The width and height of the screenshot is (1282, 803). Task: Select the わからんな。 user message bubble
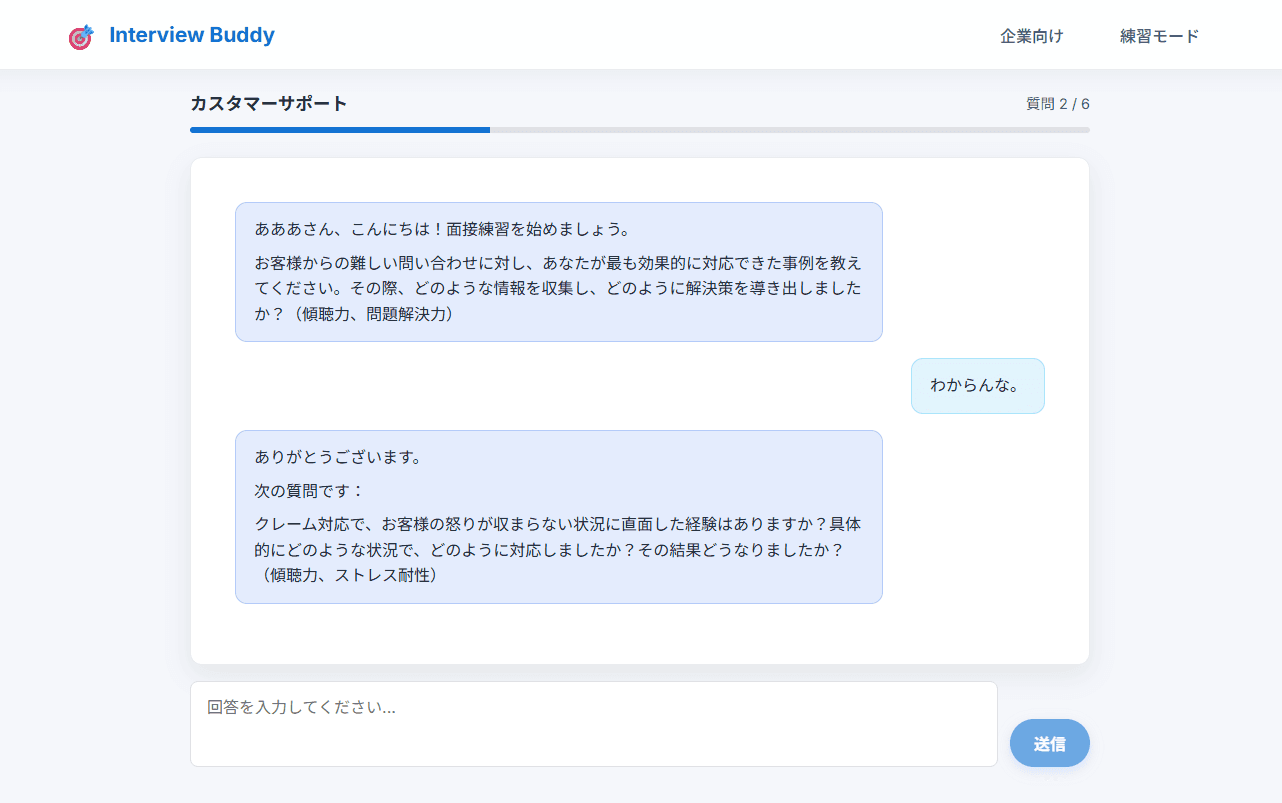click(977, 385)
